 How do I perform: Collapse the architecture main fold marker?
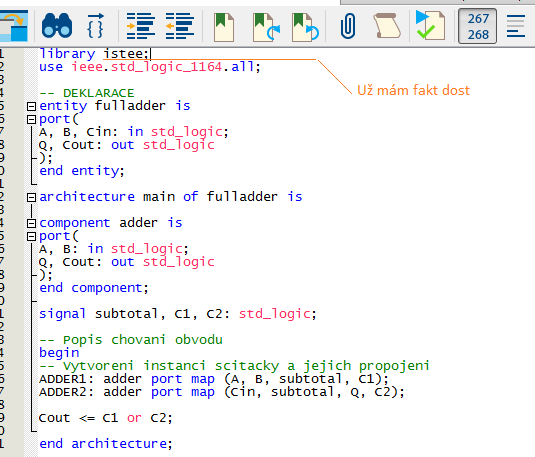point(31,197)
